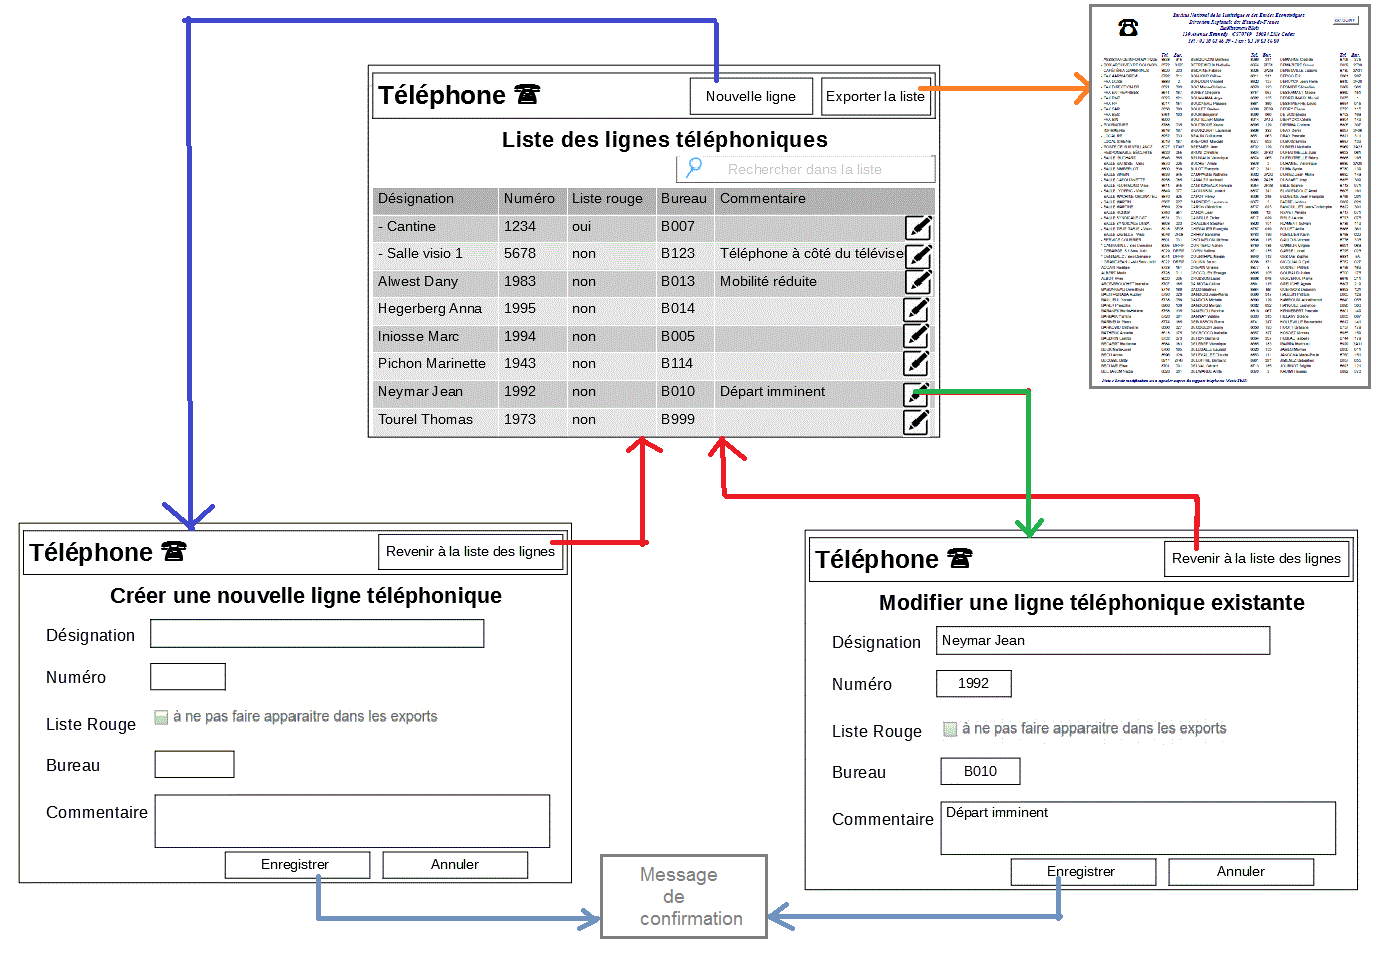The height and width of the screenshot is (961, 1385).
Task: Edit the Iniosse Marc phone line
Action: point(917,336)
